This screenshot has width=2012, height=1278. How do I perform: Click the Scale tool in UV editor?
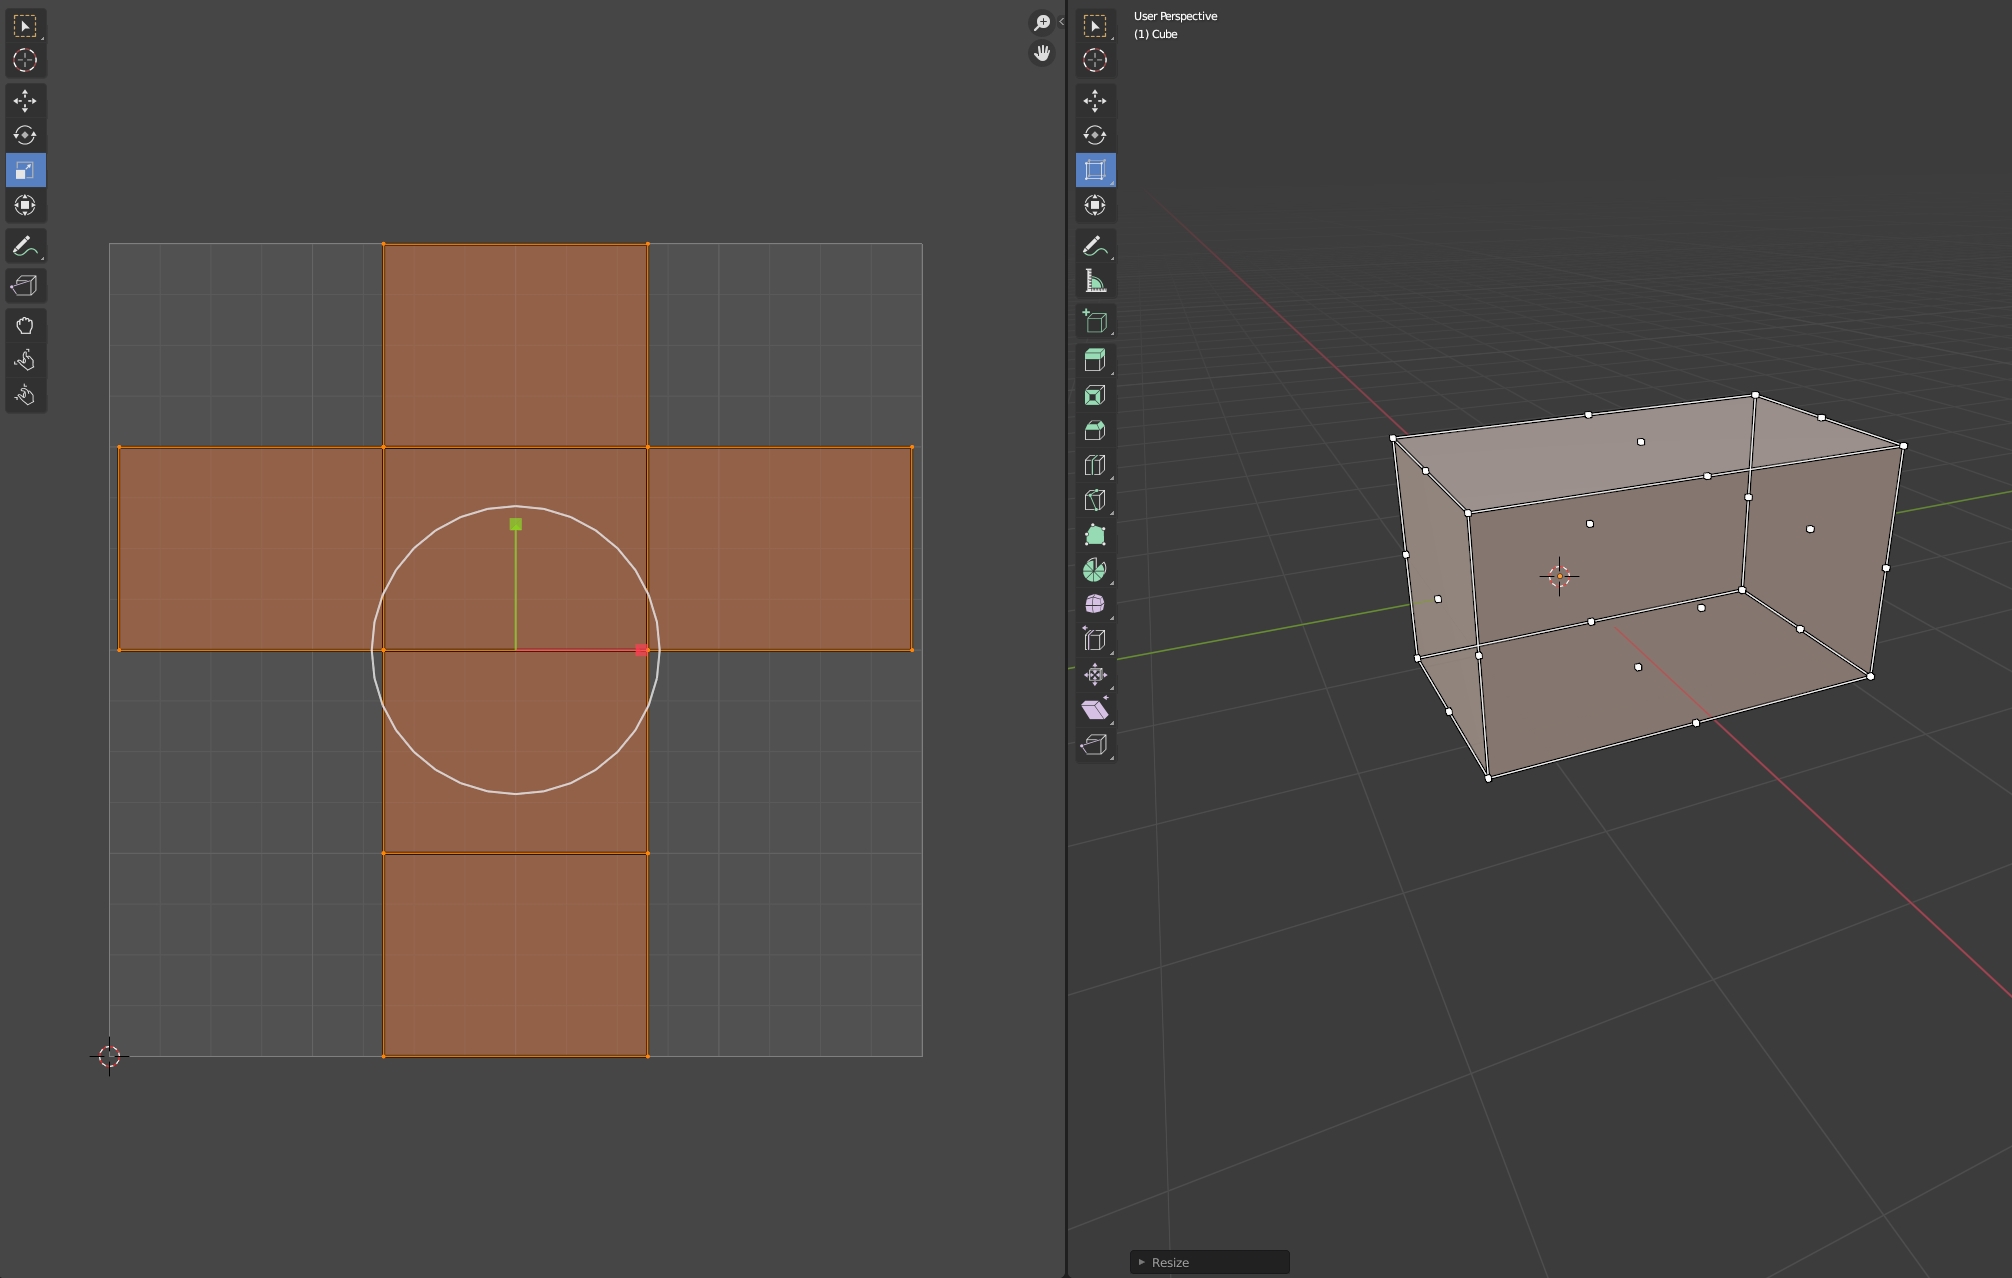click(x=25, y=170)
